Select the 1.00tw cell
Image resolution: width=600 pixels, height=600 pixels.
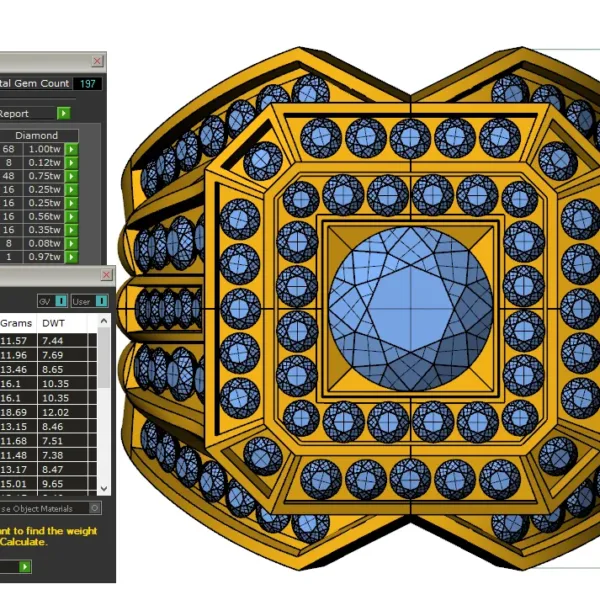click(44, 149)
